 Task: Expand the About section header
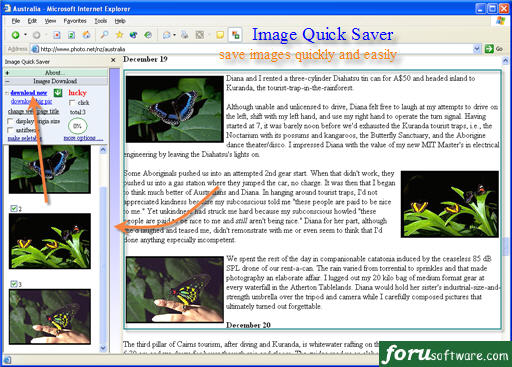(55, 72)
